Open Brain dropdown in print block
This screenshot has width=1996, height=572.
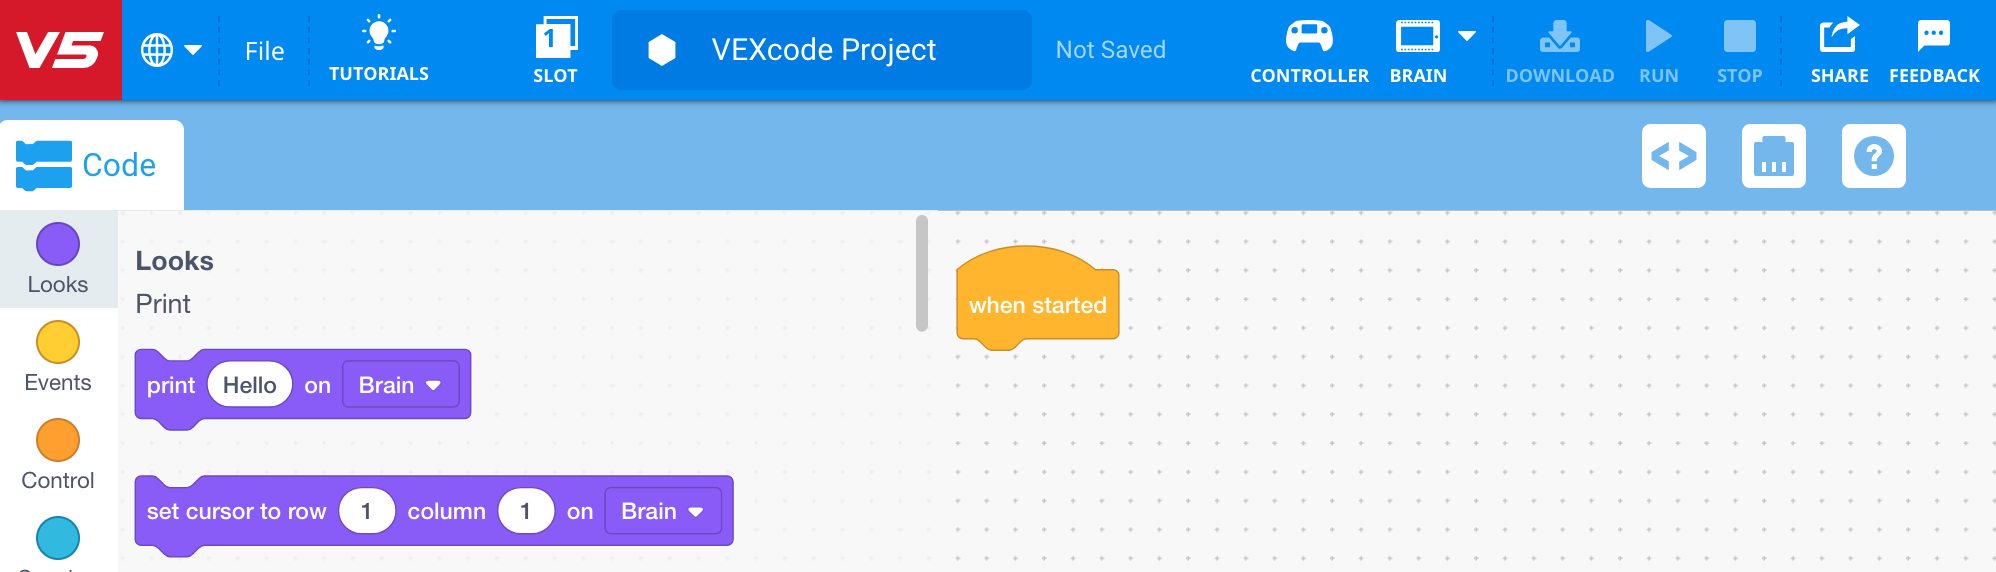coord(400,385)
